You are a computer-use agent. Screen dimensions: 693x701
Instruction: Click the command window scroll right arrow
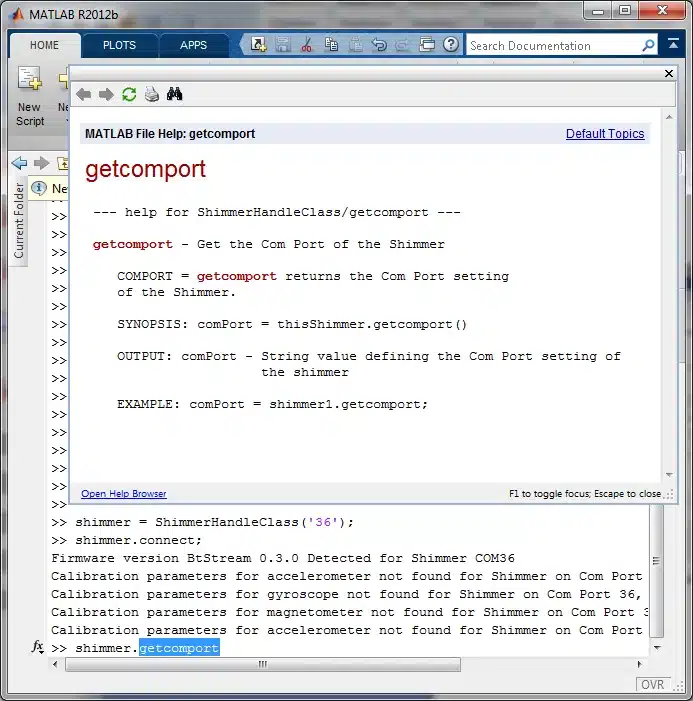point(639,664)
